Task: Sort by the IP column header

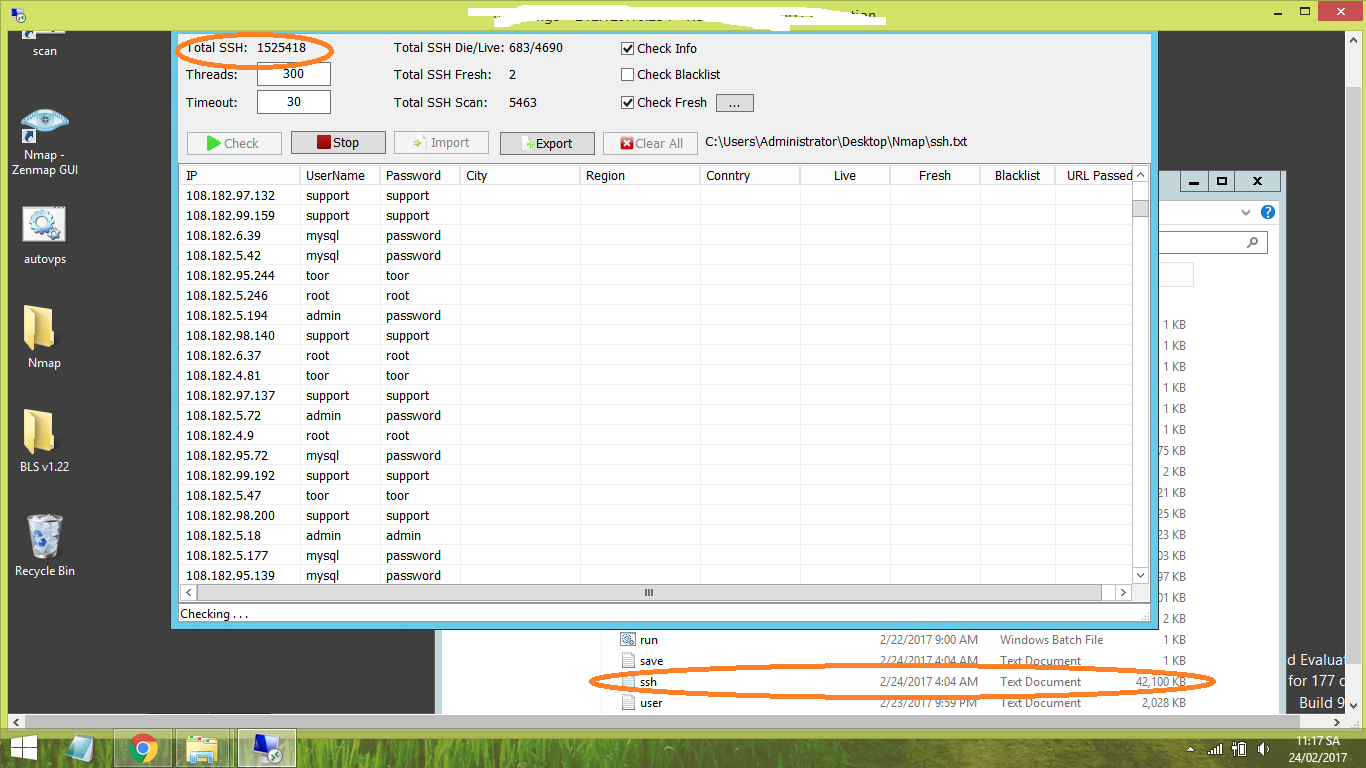Action: (240, 175)
